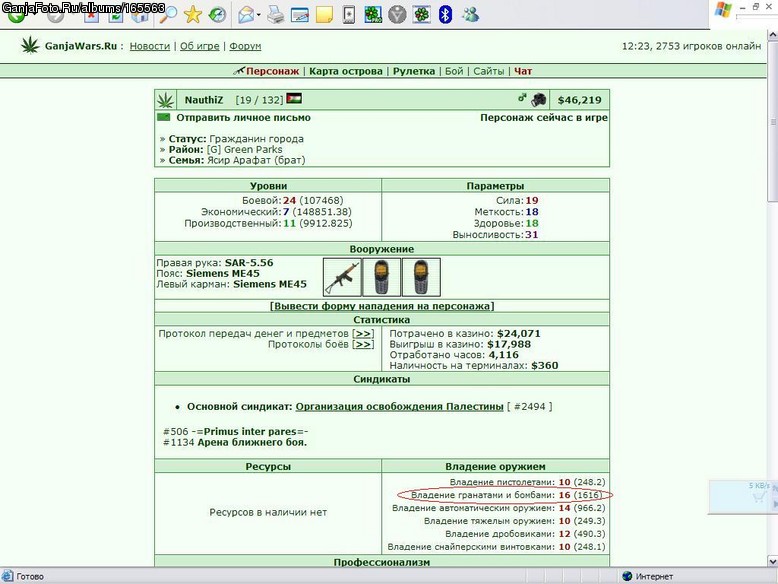Click the yellow note toolbar icon
Image resolution: width=778 pixels, height=584 pixels.
pos(324,14)
